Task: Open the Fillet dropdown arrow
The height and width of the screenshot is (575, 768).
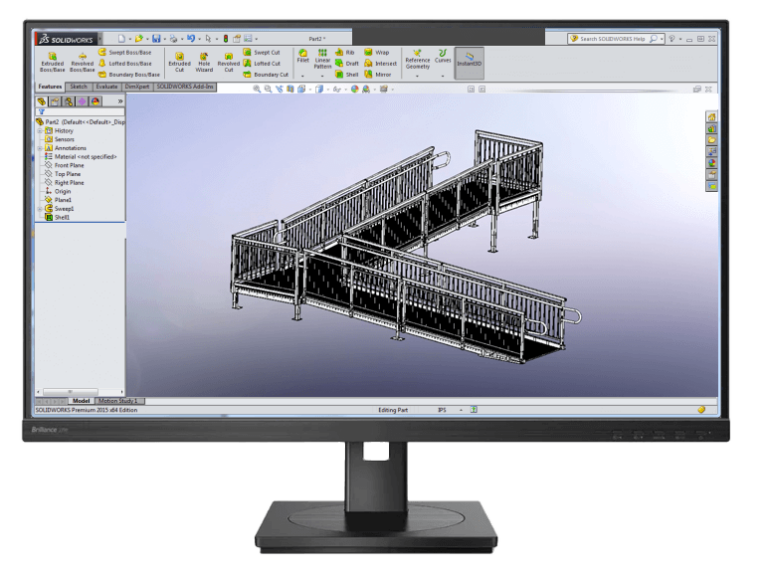Action: coord(303,76)
